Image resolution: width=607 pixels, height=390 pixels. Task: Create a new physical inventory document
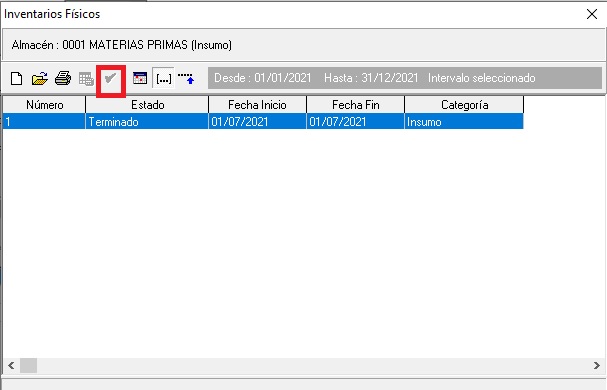16,79
